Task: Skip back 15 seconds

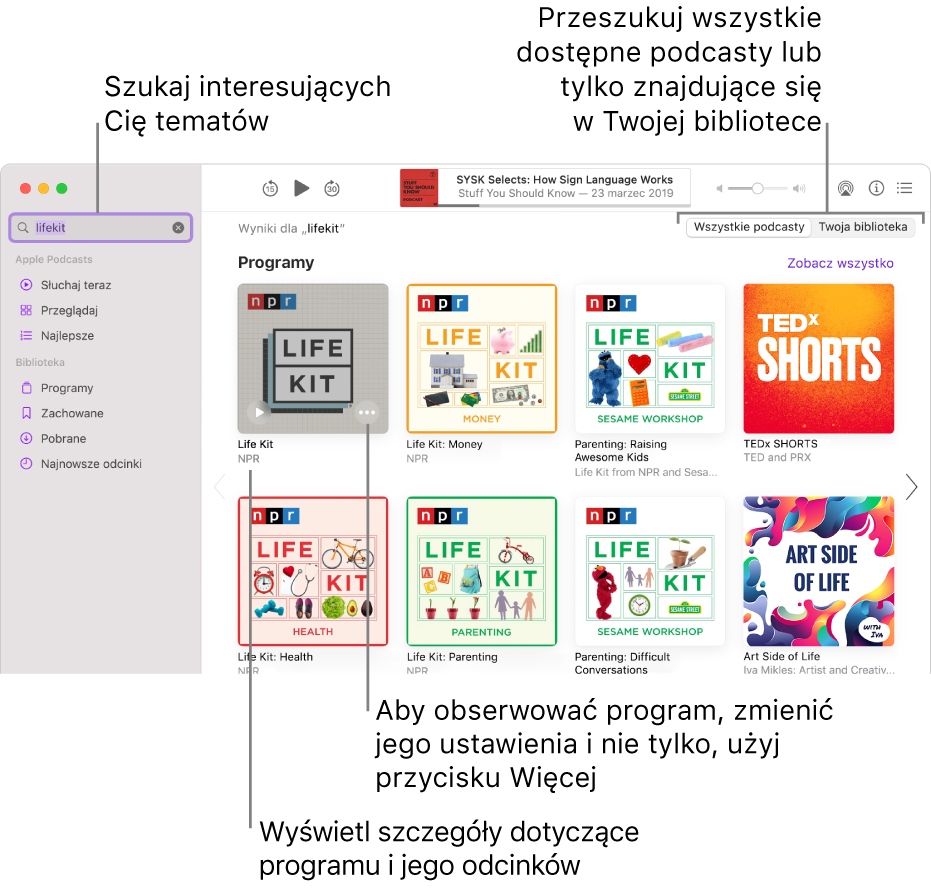Action: (x=270, y=189)
